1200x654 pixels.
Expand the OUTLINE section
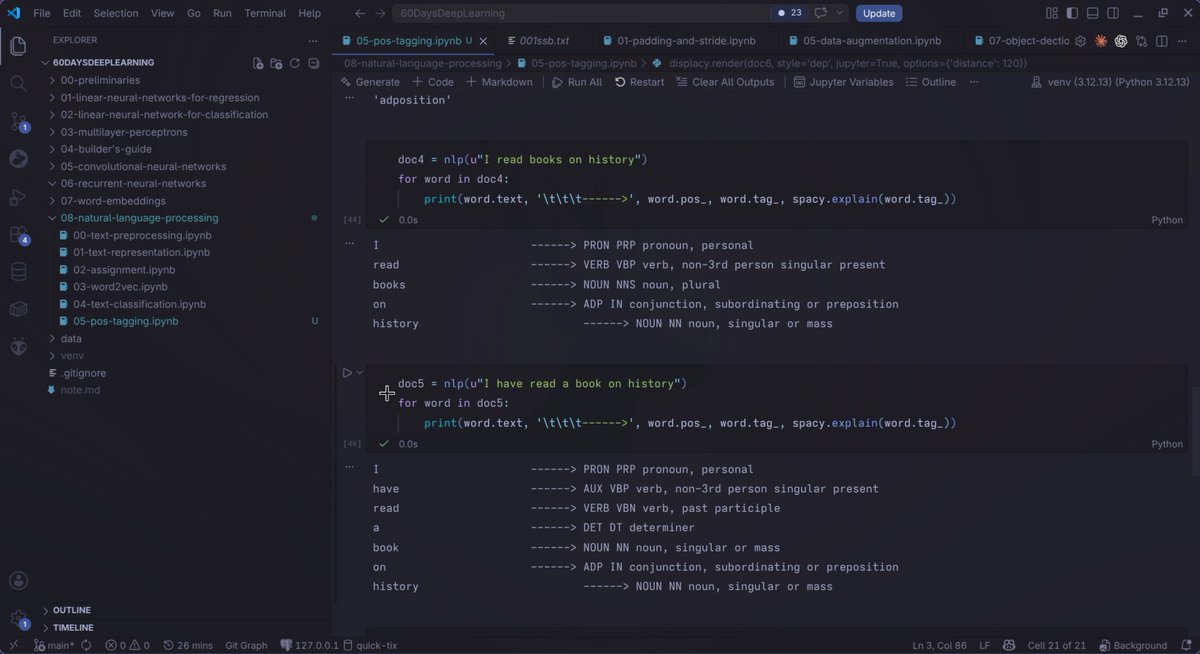pyautogui.click(x=71, y=610)
